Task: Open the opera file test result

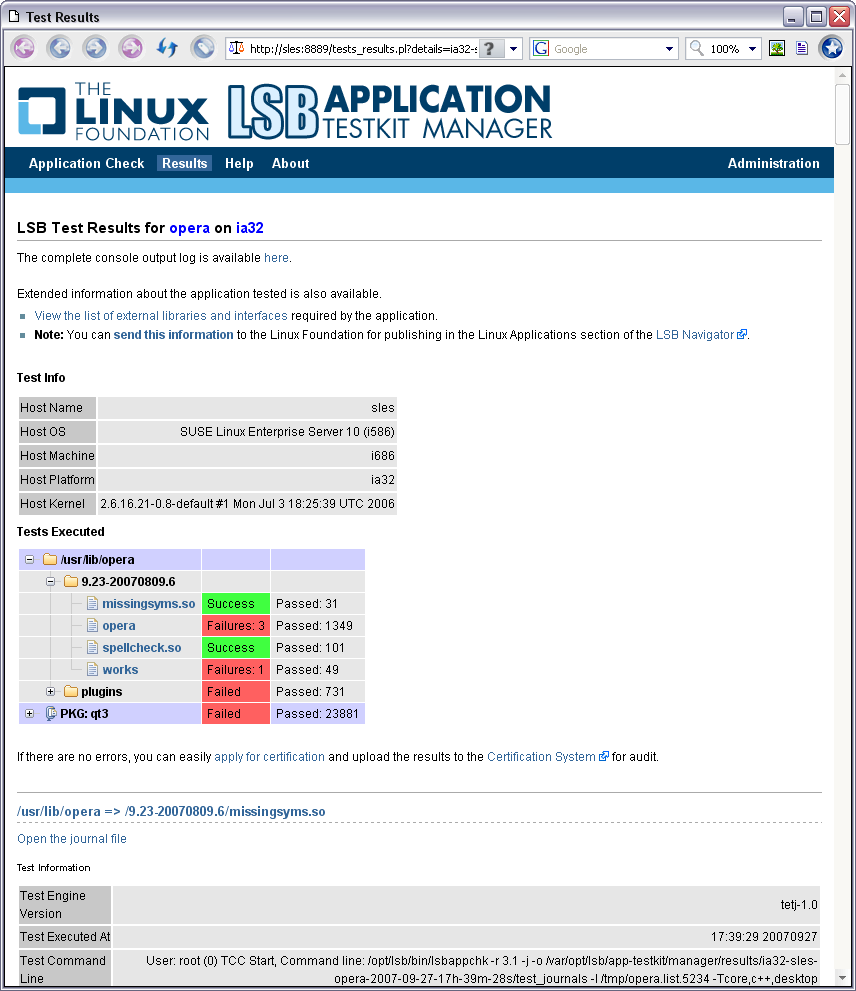Action: pyautogui.click(x=119, y=626)
